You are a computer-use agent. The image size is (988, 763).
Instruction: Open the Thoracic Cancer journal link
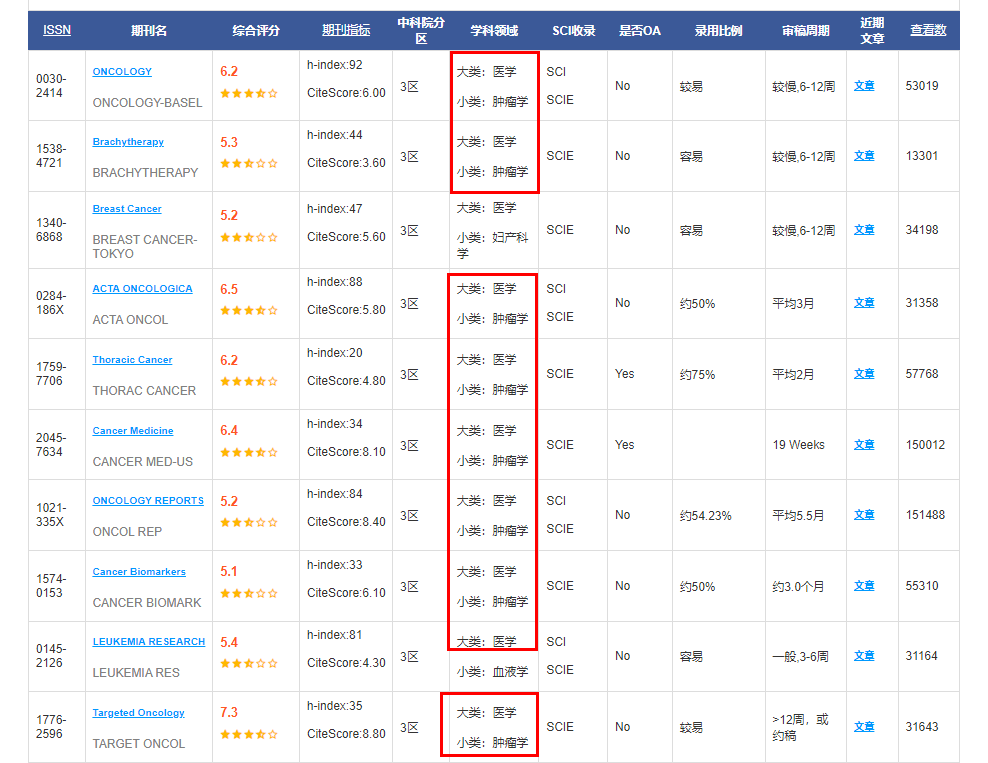coord(132,360)
